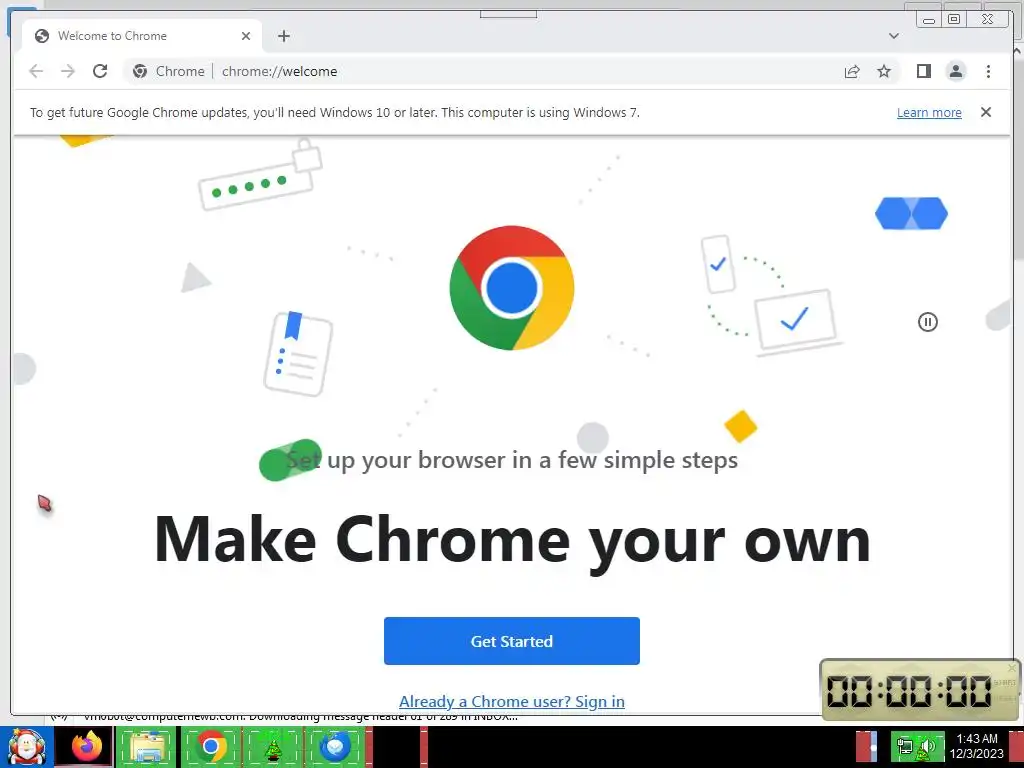1024x768 pixels.
Task: Select the Welcome to Chrome tab
Action: tap(142, 36)
